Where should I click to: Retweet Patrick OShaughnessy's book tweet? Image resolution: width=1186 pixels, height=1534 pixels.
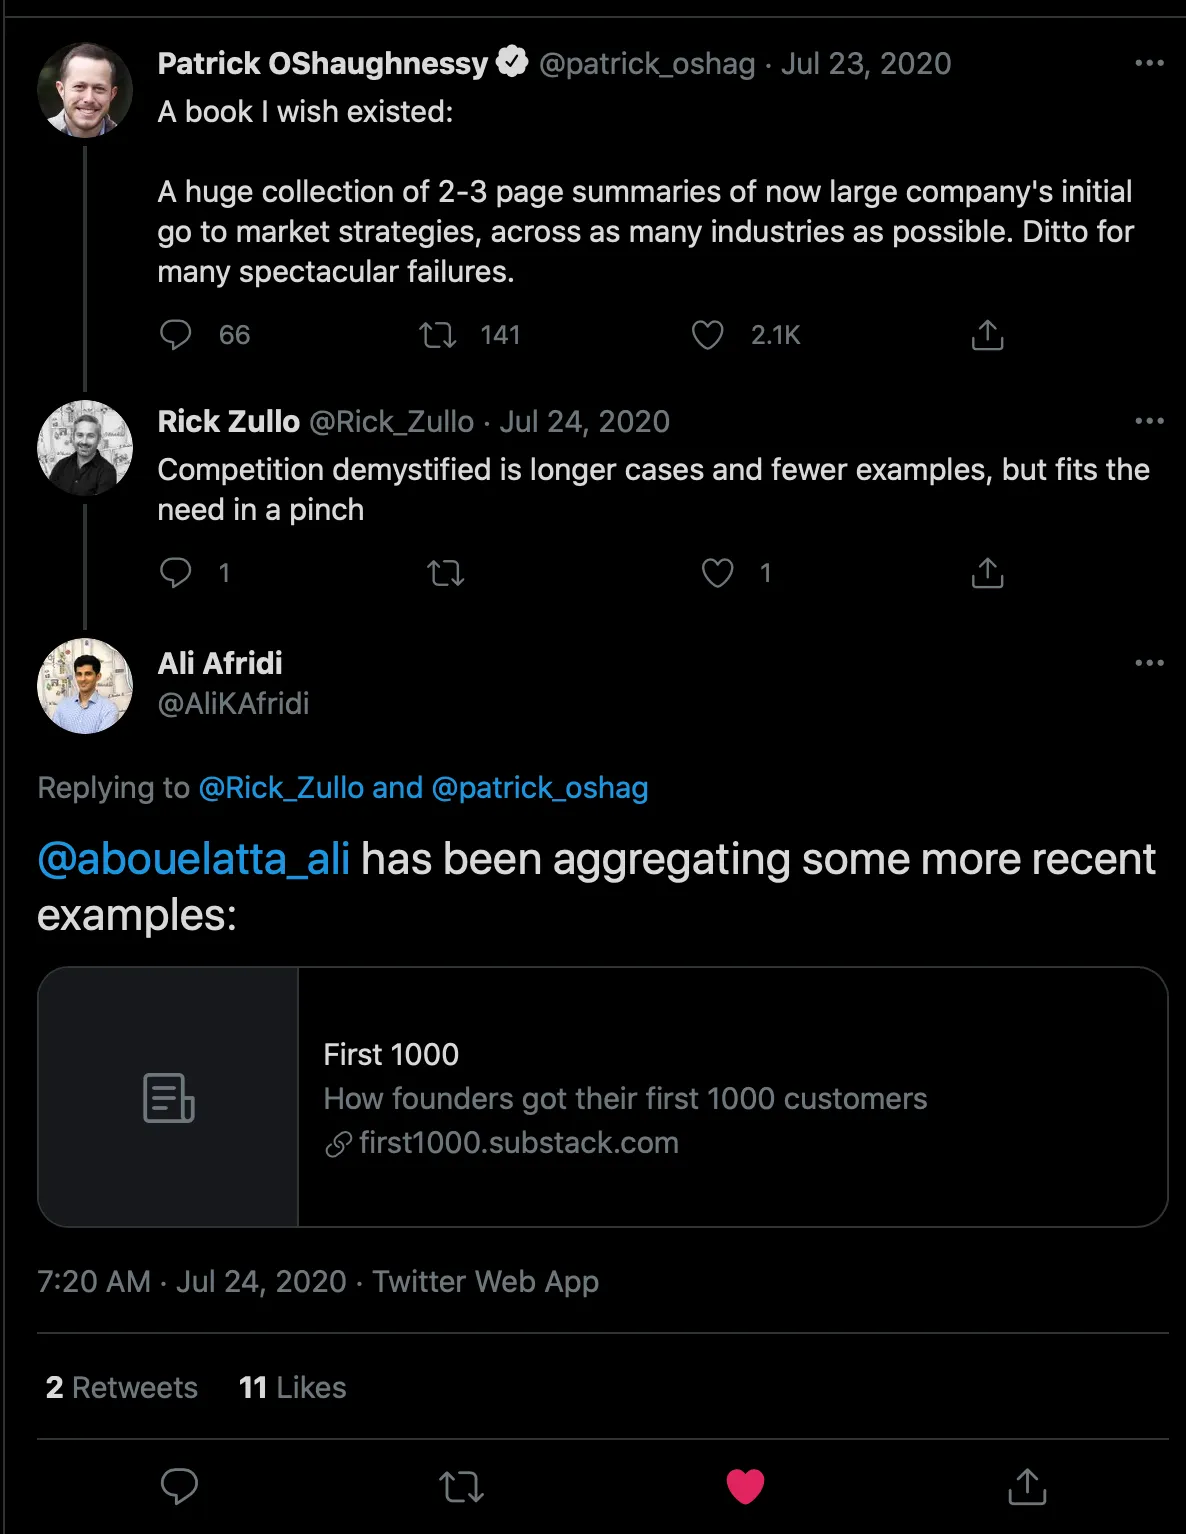tap(438, 335)
